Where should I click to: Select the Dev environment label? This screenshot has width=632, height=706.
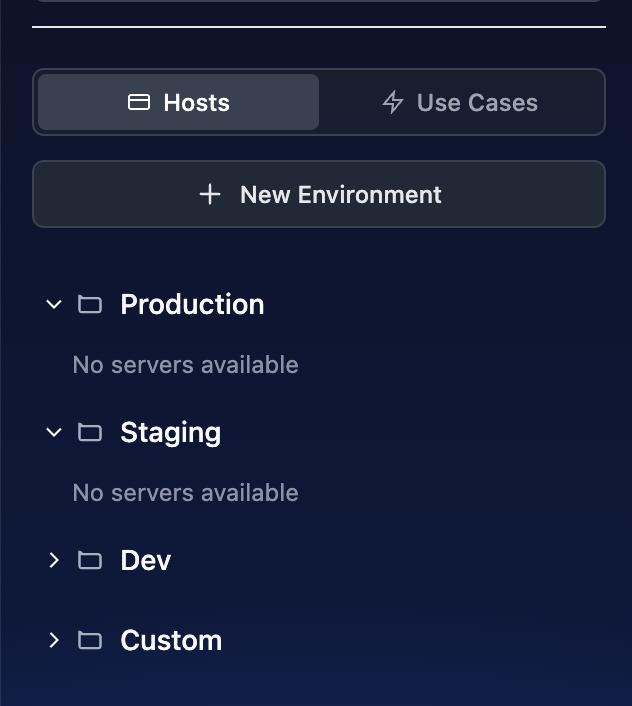pyautogui.click(x=145, y=560)
